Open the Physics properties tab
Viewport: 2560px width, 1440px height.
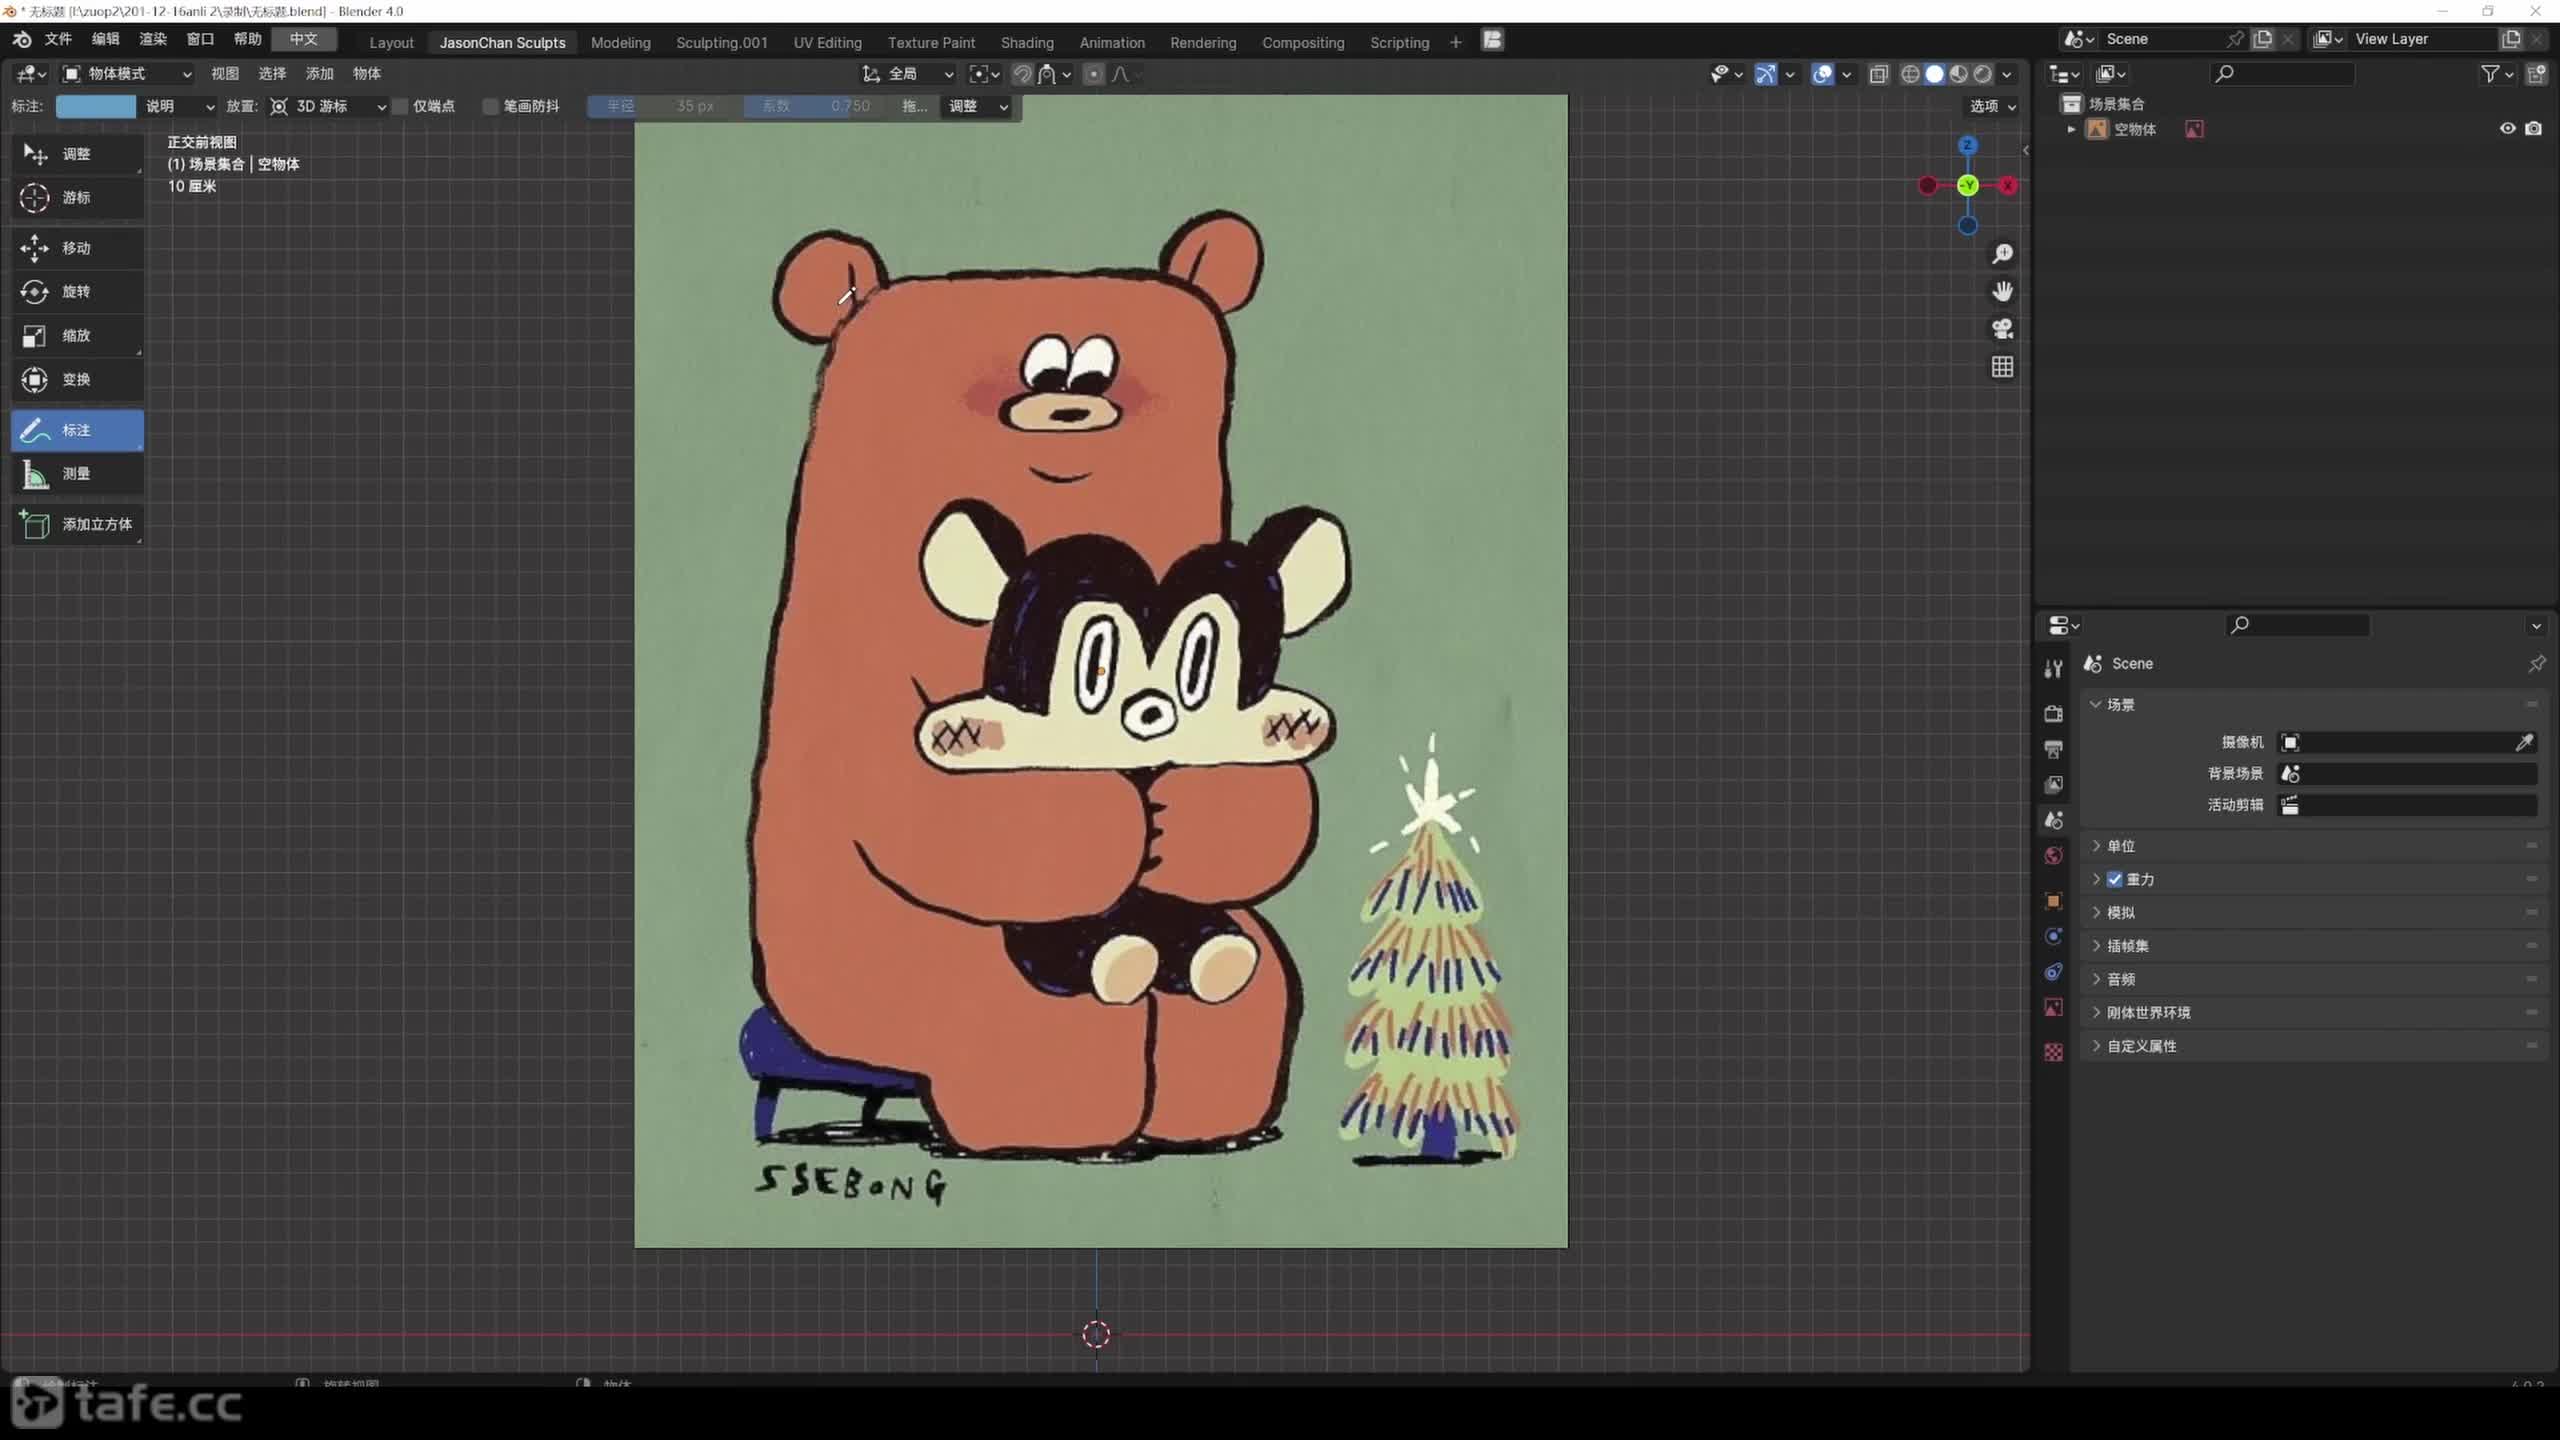pos(2053,937)
